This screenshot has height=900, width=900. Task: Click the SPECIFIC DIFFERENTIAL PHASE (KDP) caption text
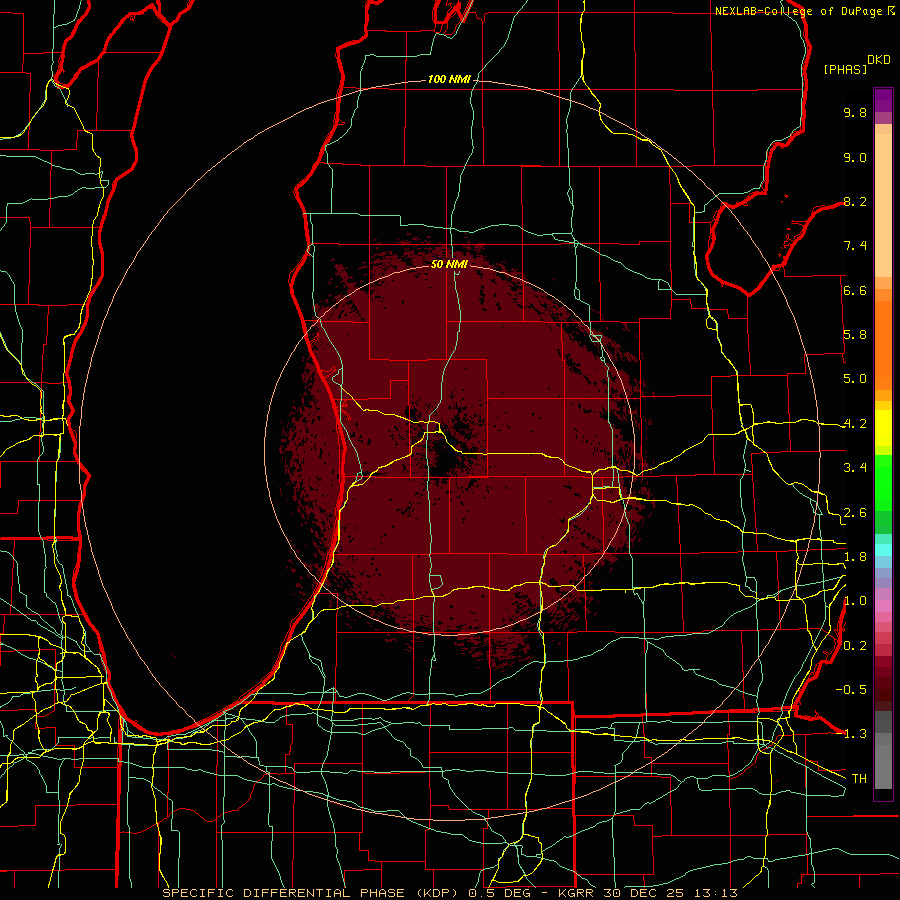pyautogui.click(x=312, y=893)
